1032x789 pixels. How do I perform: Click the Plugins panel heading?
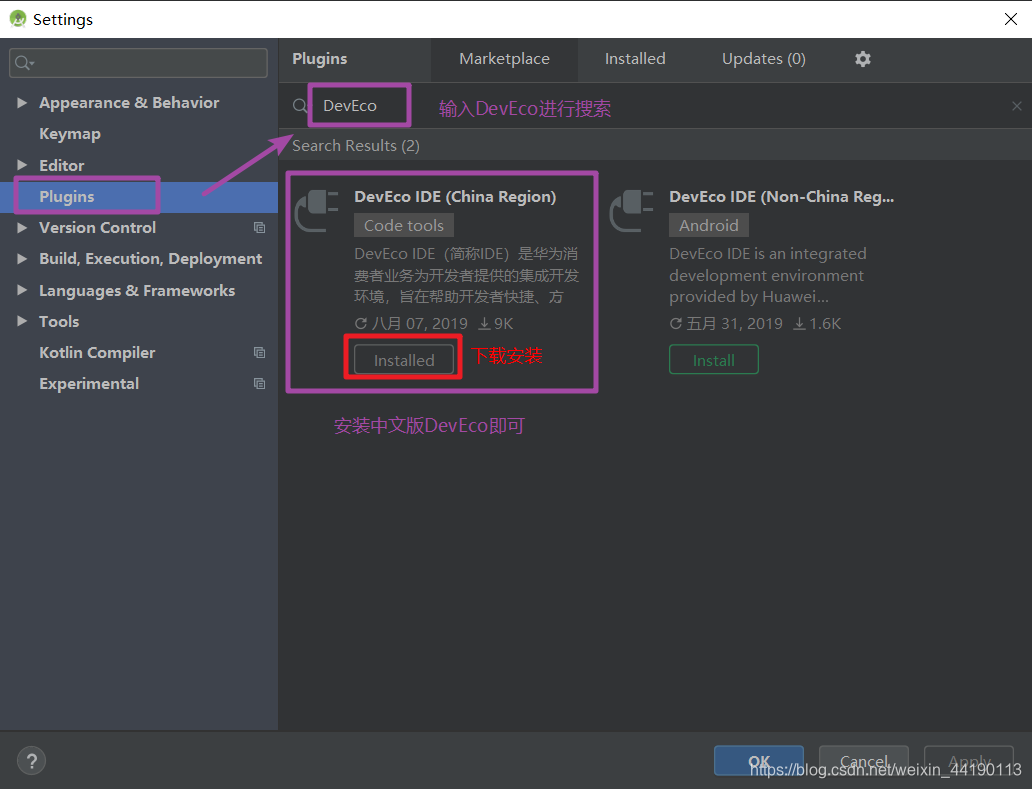pos(319,59)
